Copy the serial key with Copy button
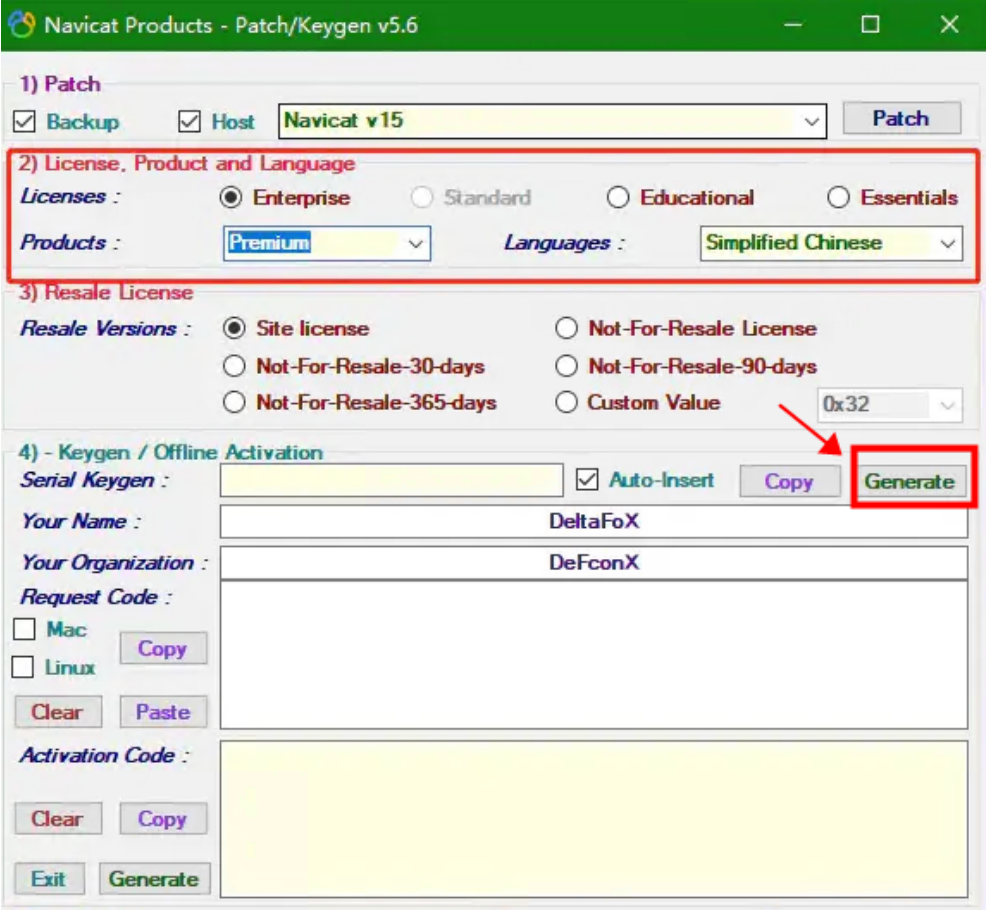986x910 pixels. tap(789, 482)
